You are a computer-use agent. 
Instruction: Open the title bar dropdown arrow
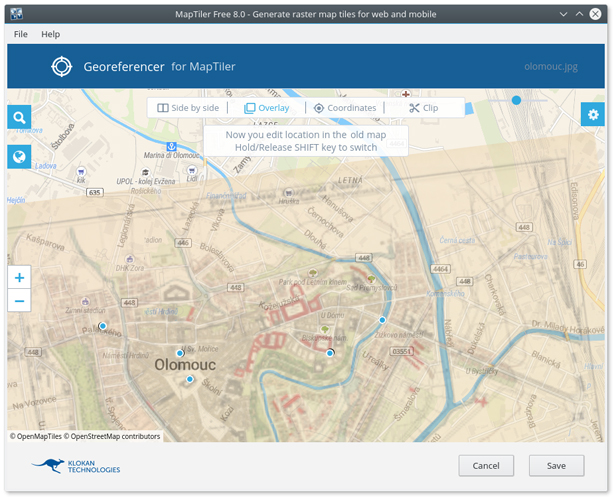coord(564,14)
